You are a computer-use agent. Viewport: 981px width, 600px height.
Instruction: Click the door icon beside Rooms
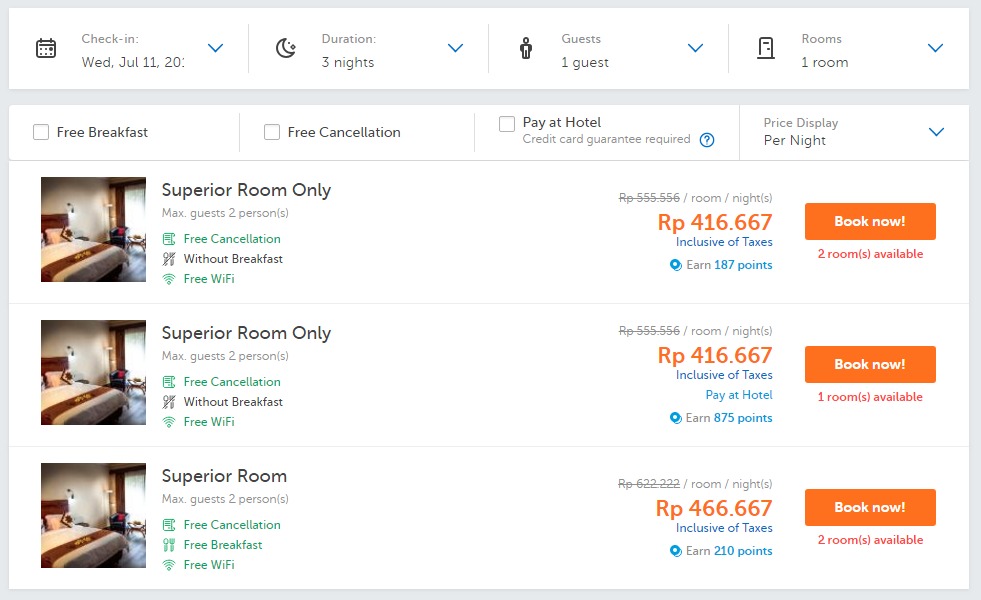click(766, 49)
